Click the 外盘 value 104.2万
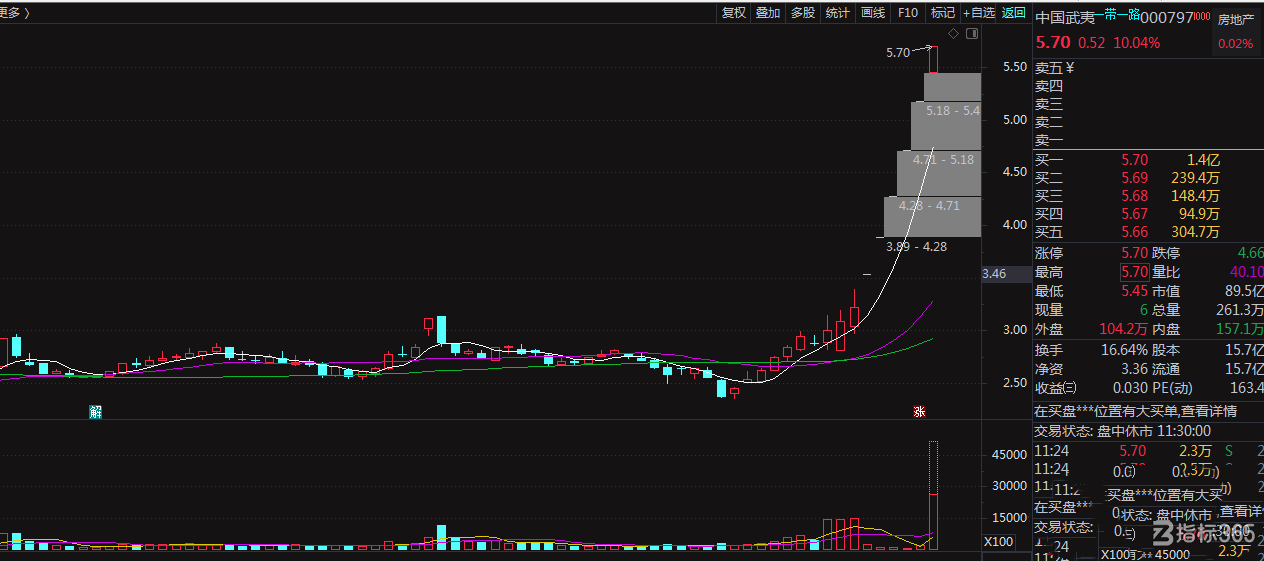The height and width of the screenshot is (561, 1264). click(1123, 329)
